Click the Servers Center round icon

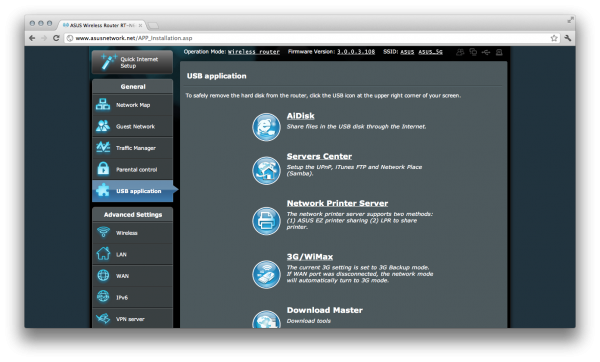pyautogui.click(x=266, y=171)
